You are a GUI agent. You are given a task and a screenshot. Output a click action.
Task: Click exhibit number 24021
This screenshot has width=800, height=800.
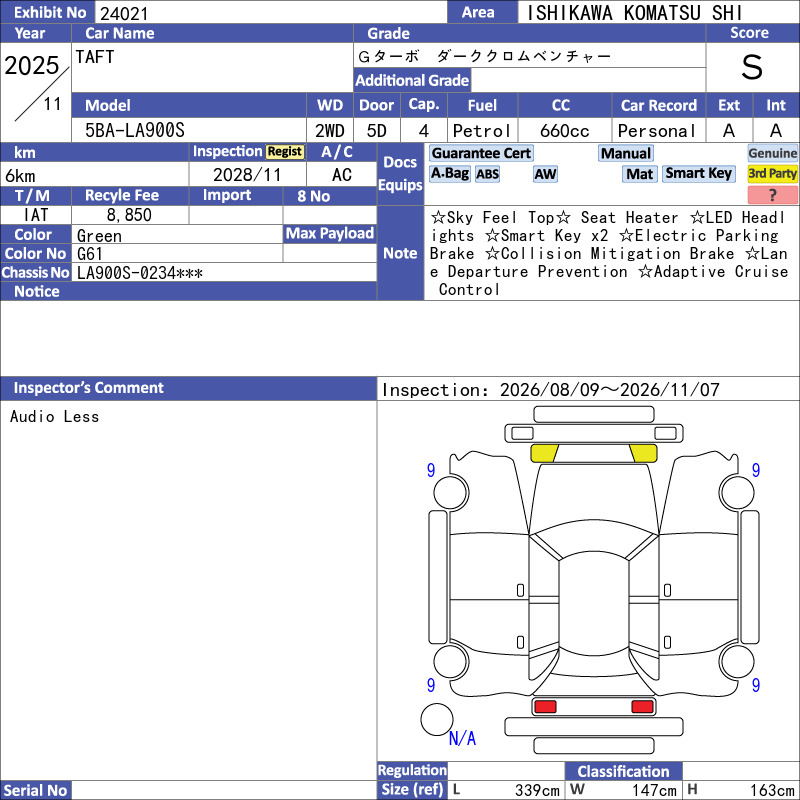pos(124,13)
